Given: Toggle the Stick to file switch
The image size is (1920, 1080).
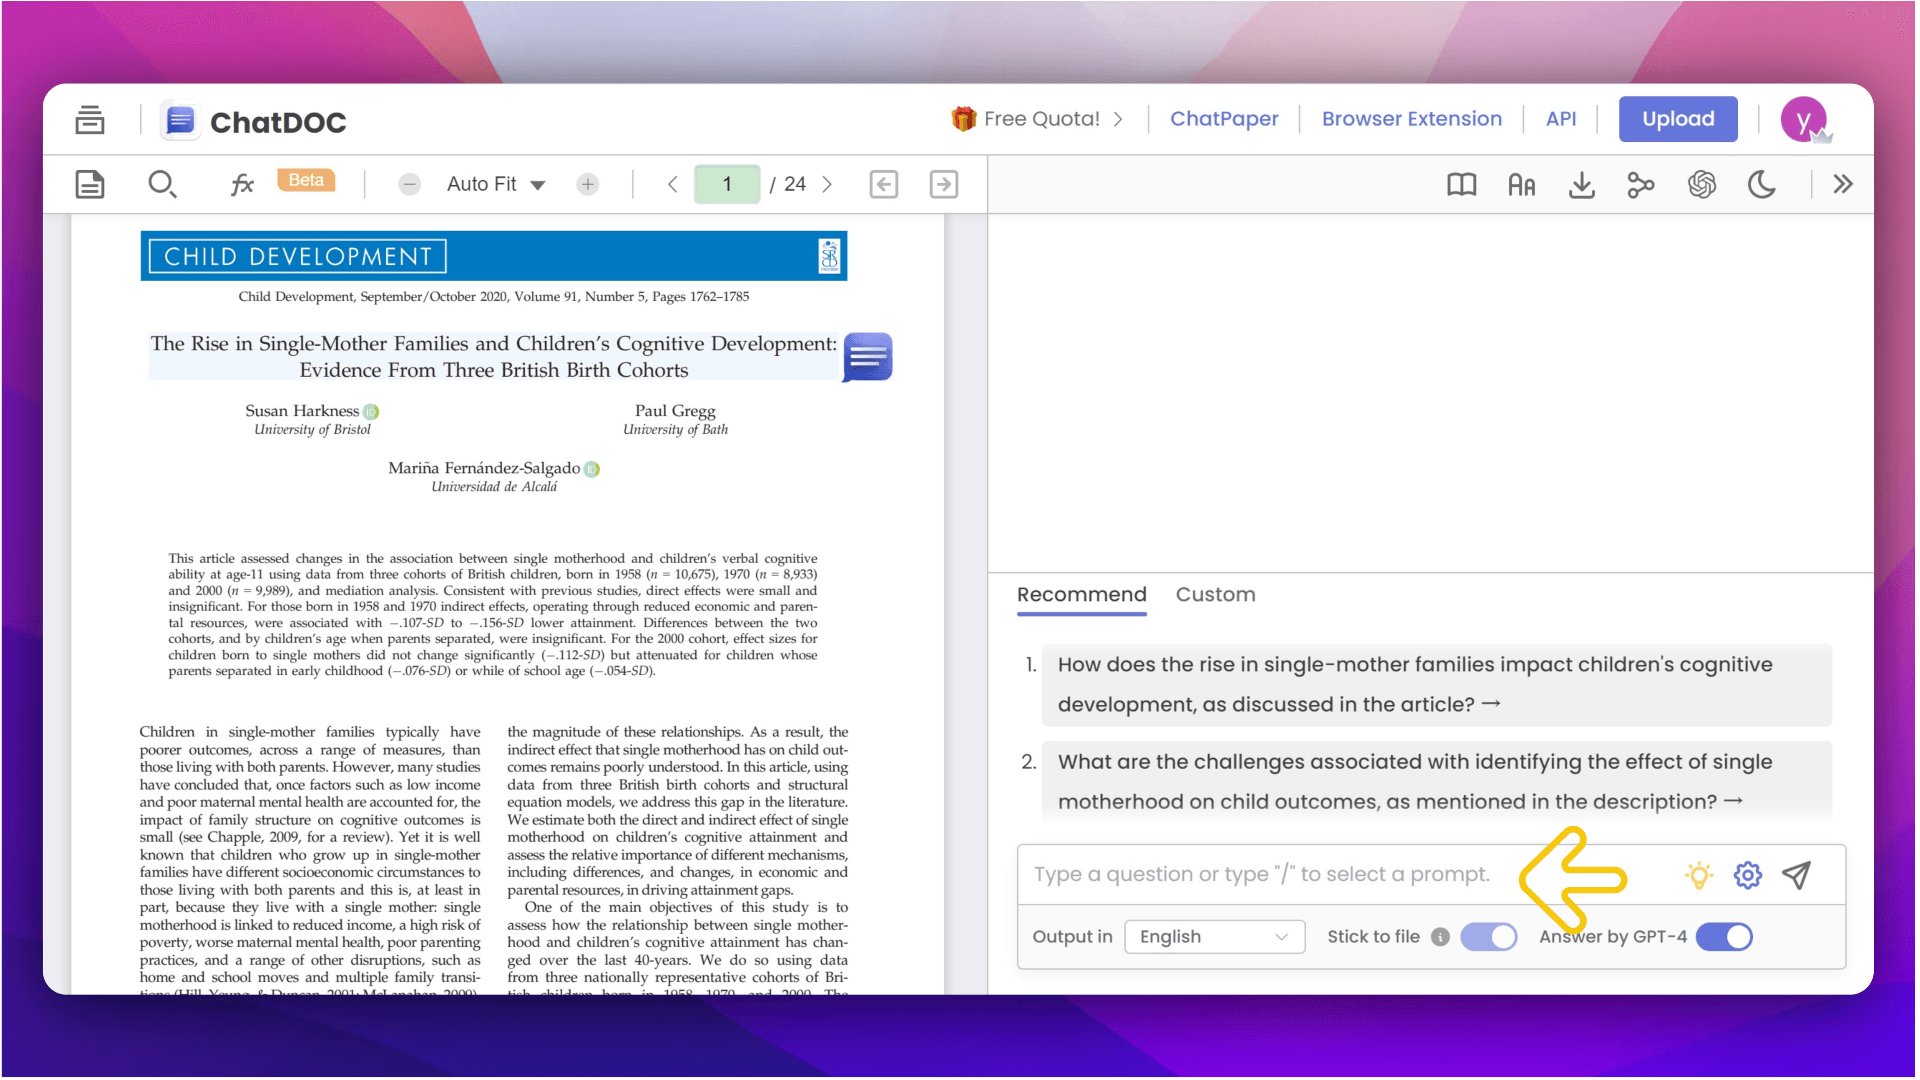Looking at the screenshot, I should click(x=1488, y=937).
